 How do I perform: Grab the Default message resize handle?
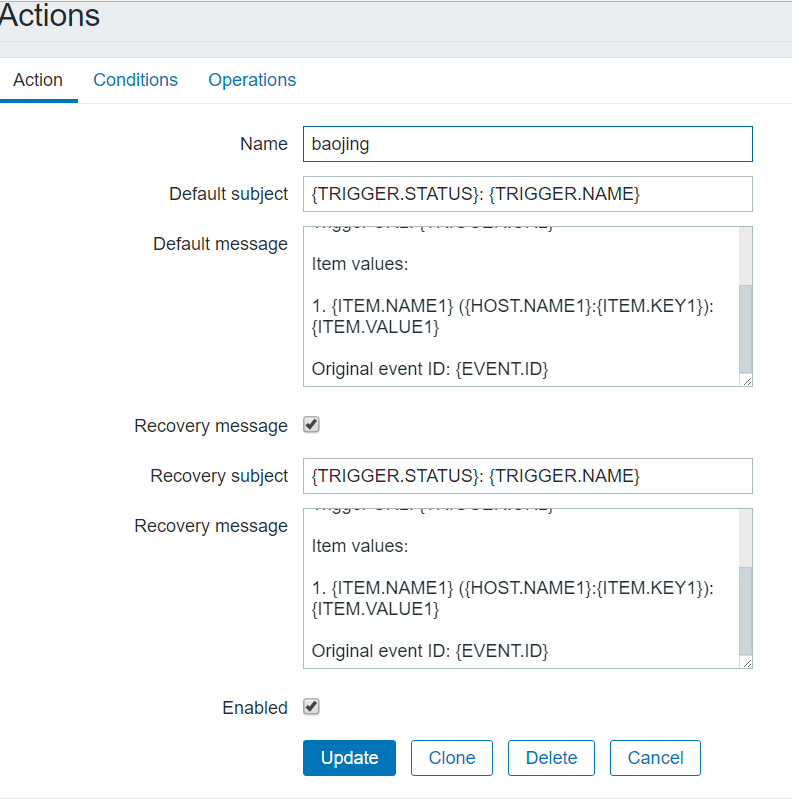point(747,381)
